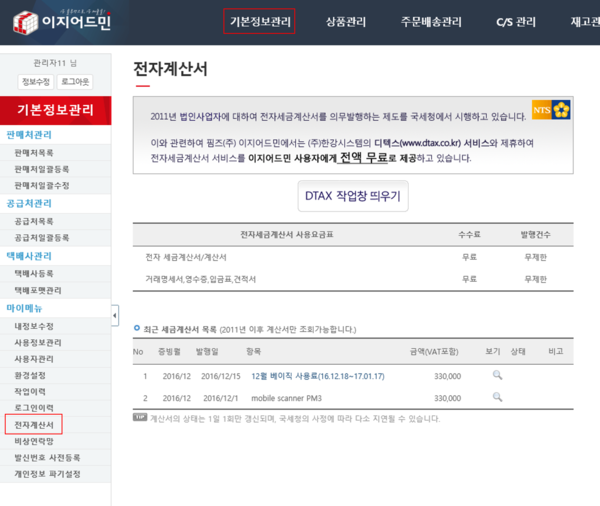Image resolution: width=600 pixels, height=506 pixels.
Task: Open 공급처목록 in sidebar
Action: pyautogui.click(x=34, y=221)
